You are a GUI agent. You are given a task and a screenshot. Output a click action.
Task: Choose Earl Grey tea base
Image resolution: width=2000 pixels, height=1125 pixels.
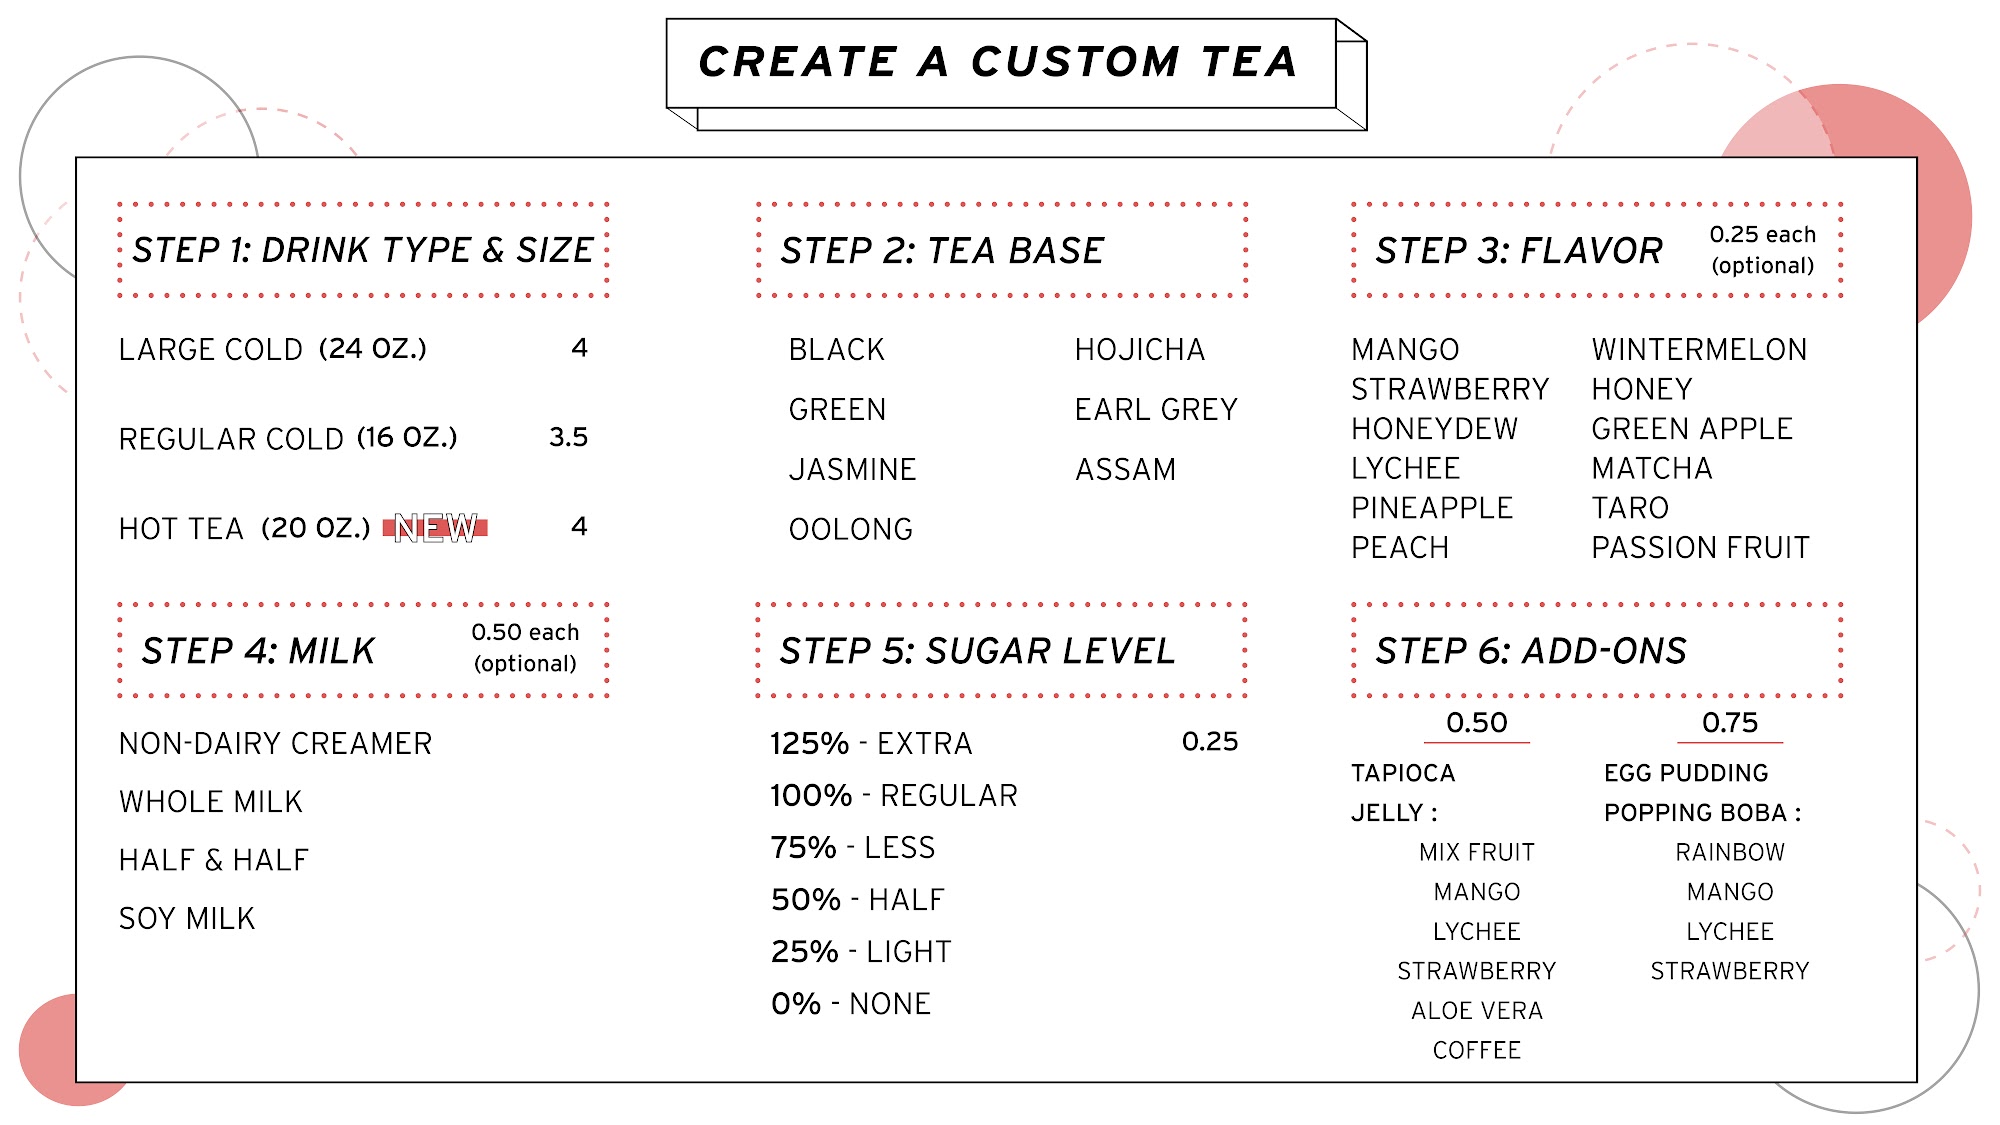click(x=1156, y=410)
